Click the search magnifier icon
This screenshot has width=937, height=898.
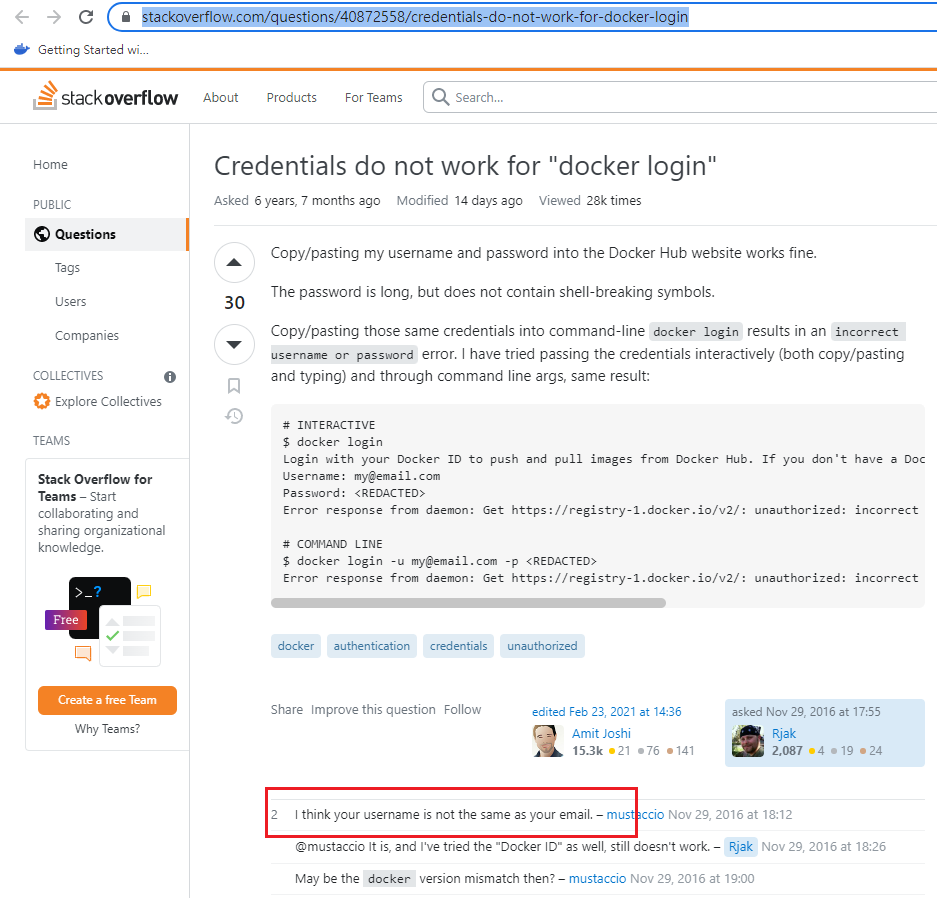[x=440, y=97]
